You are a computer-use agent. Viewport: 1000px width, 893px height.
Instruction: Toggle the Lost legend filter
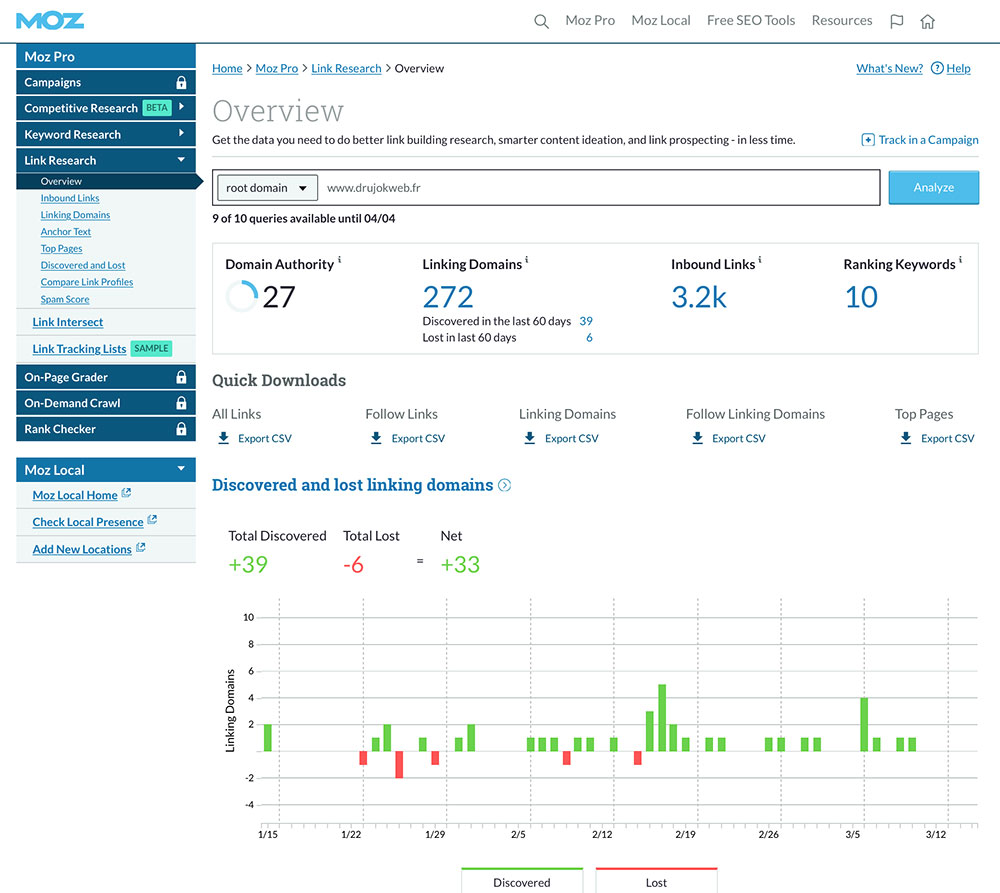(x=656, y=881)
